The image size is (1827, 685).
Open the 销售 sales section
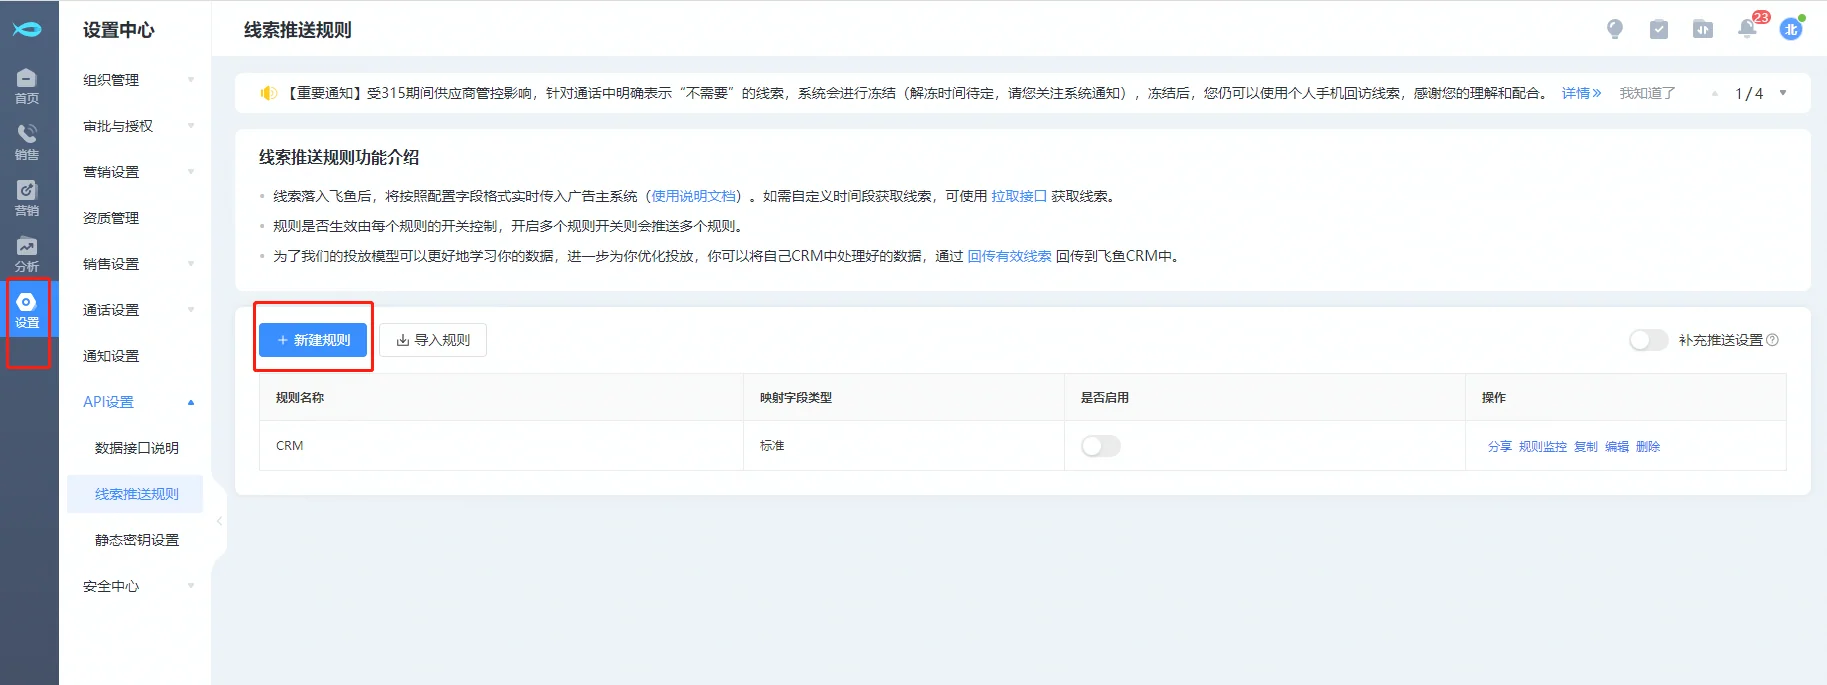(x=27, y=142)
